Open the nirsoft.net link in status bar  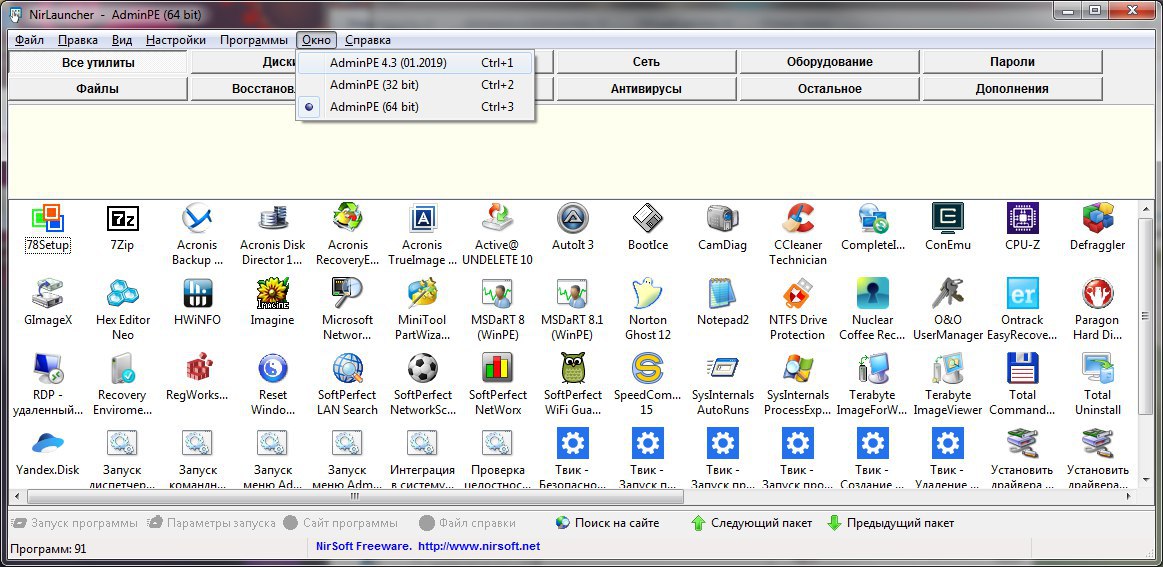[x=479, y=546]
